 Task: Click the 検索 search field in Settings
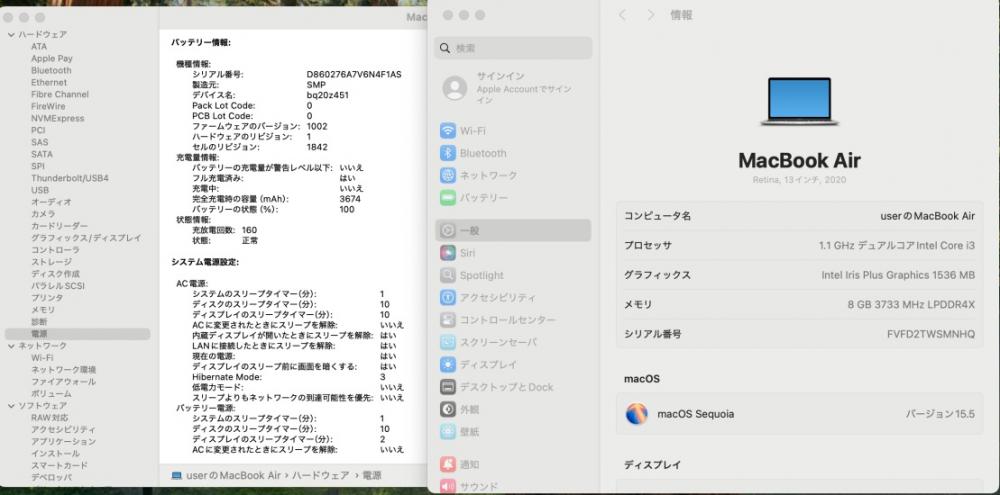(513, 48)
